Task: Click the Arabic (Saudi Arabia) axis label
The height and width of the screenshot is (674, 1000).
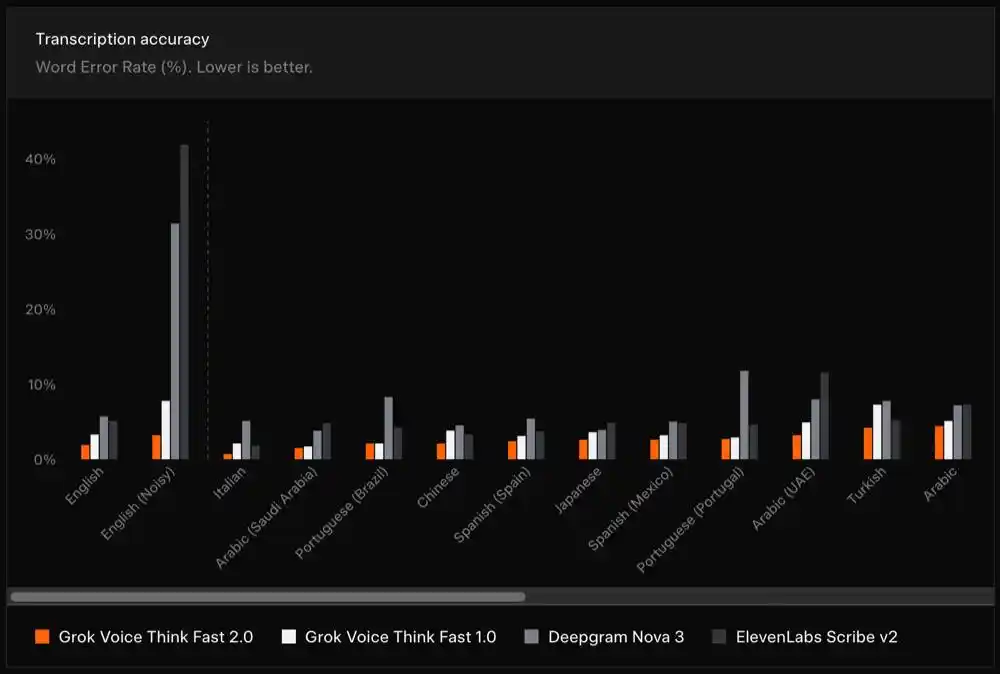Action: click(266, 518)
